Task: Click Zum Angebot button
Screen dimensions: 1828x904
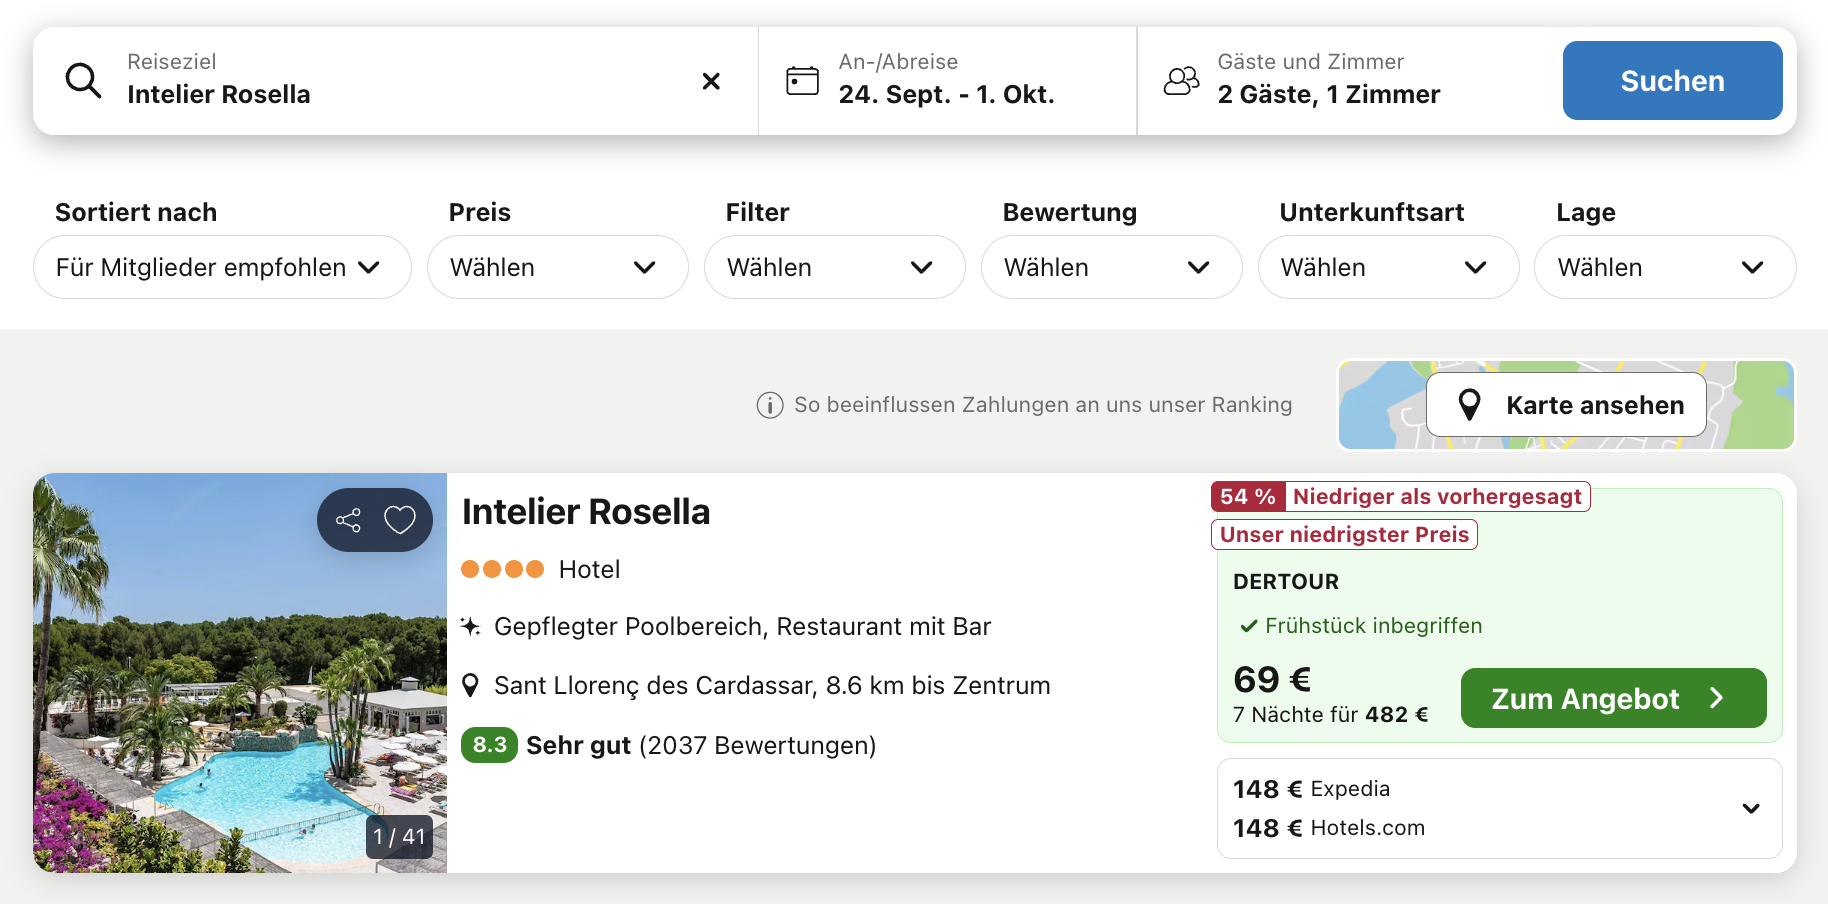Action: pos(1613,698)
